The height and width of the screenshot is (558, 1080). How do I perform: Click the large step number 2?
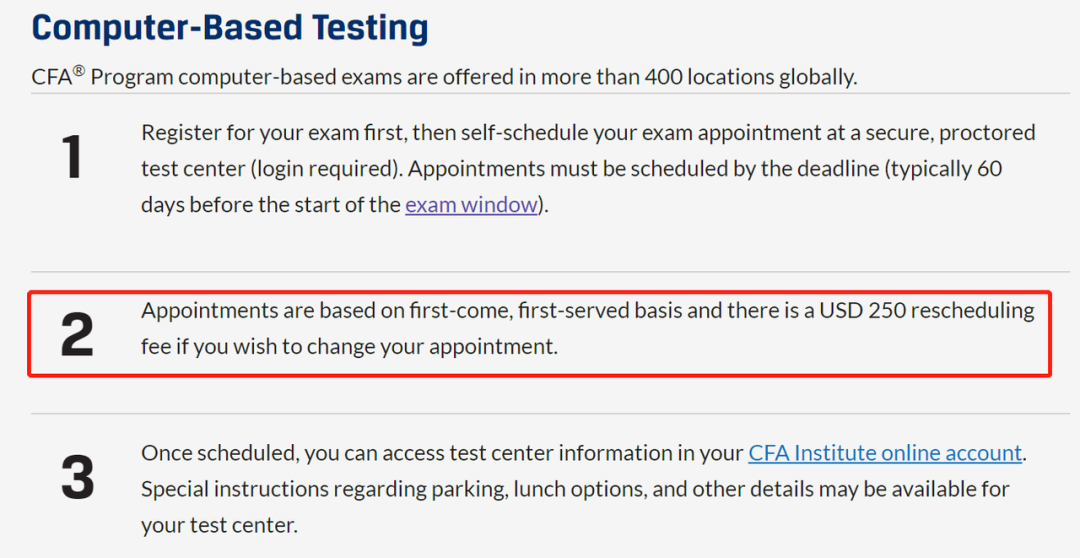pyautogui.click(x=77, y=336)
